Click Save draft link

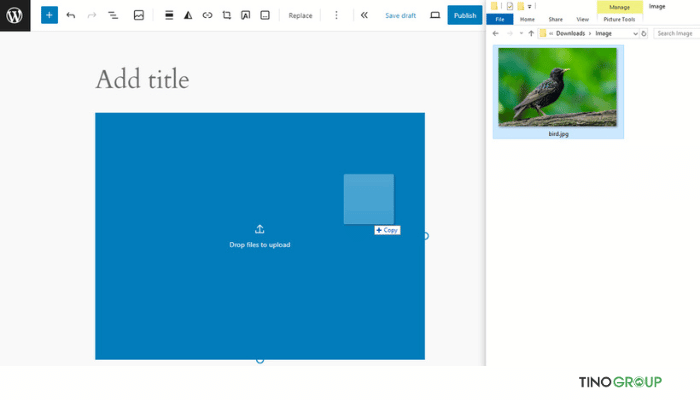[400, 16]
